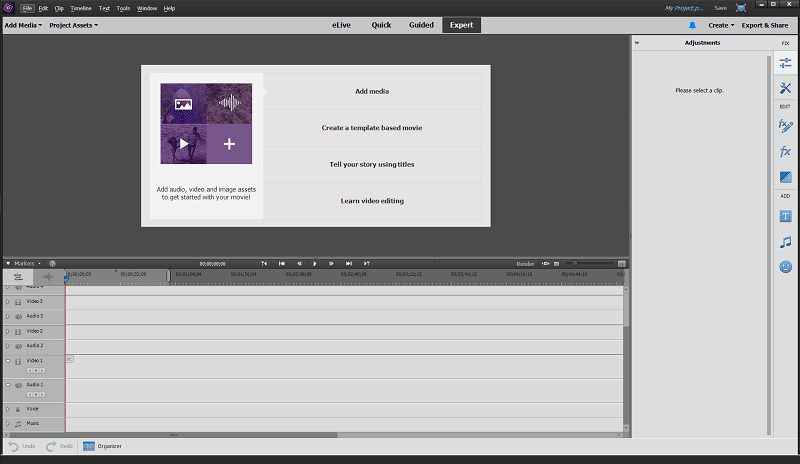
Task: Collapse the Adjustments panel double-arrow
Action: point(637,43)
